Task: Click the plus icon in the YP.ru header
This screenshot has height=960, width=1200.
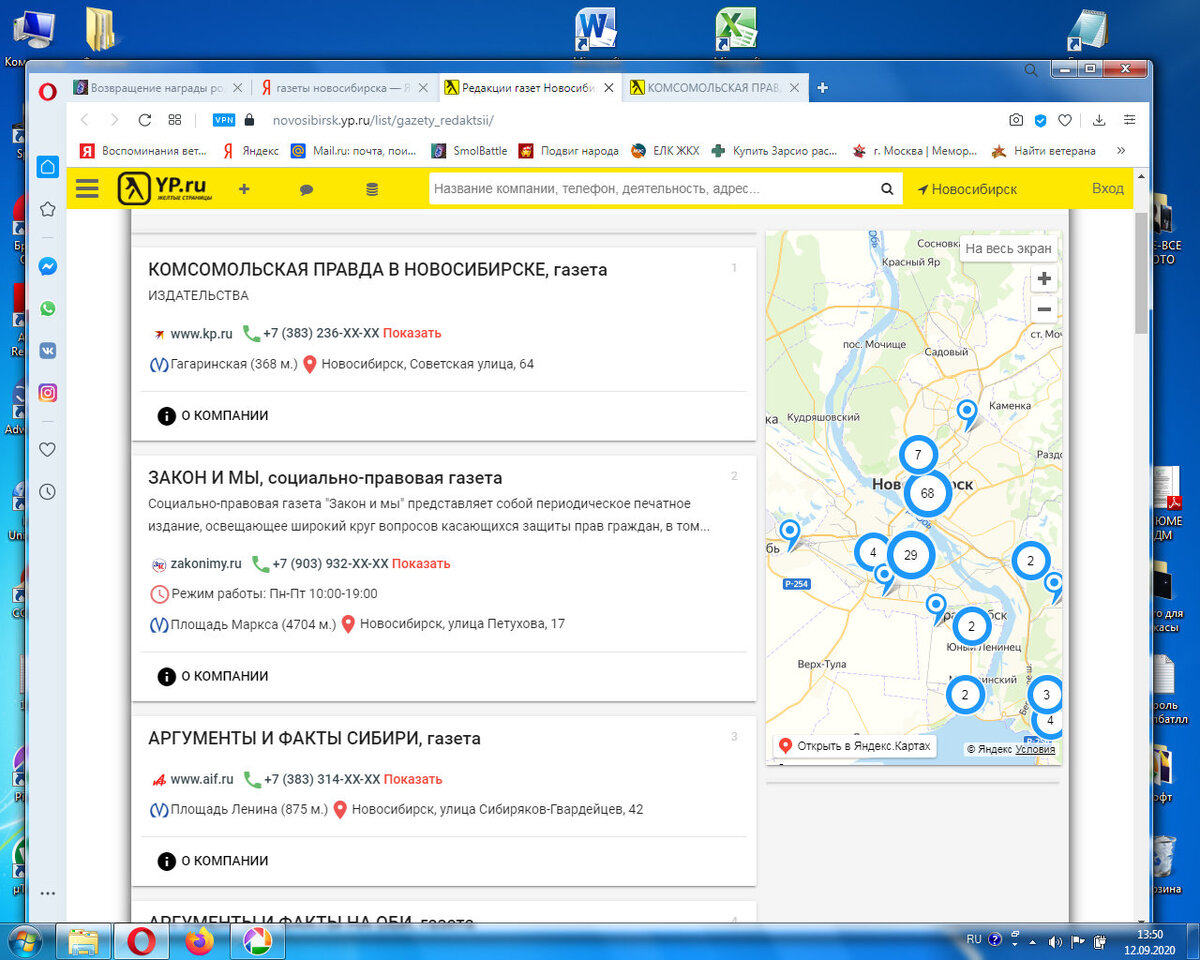Action: point(244,189)
